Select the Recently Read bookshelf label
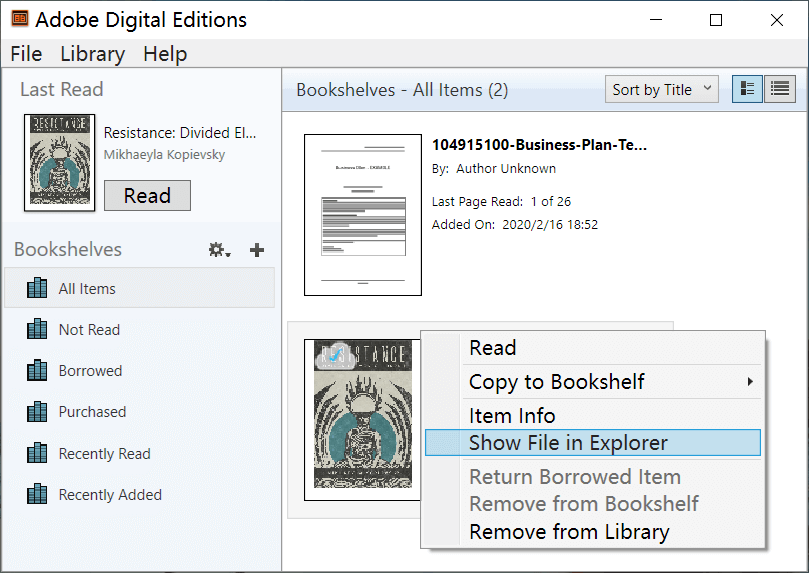The height and width of the screenshot is (573, 809). pyautogui.click(x=105, y=453)
